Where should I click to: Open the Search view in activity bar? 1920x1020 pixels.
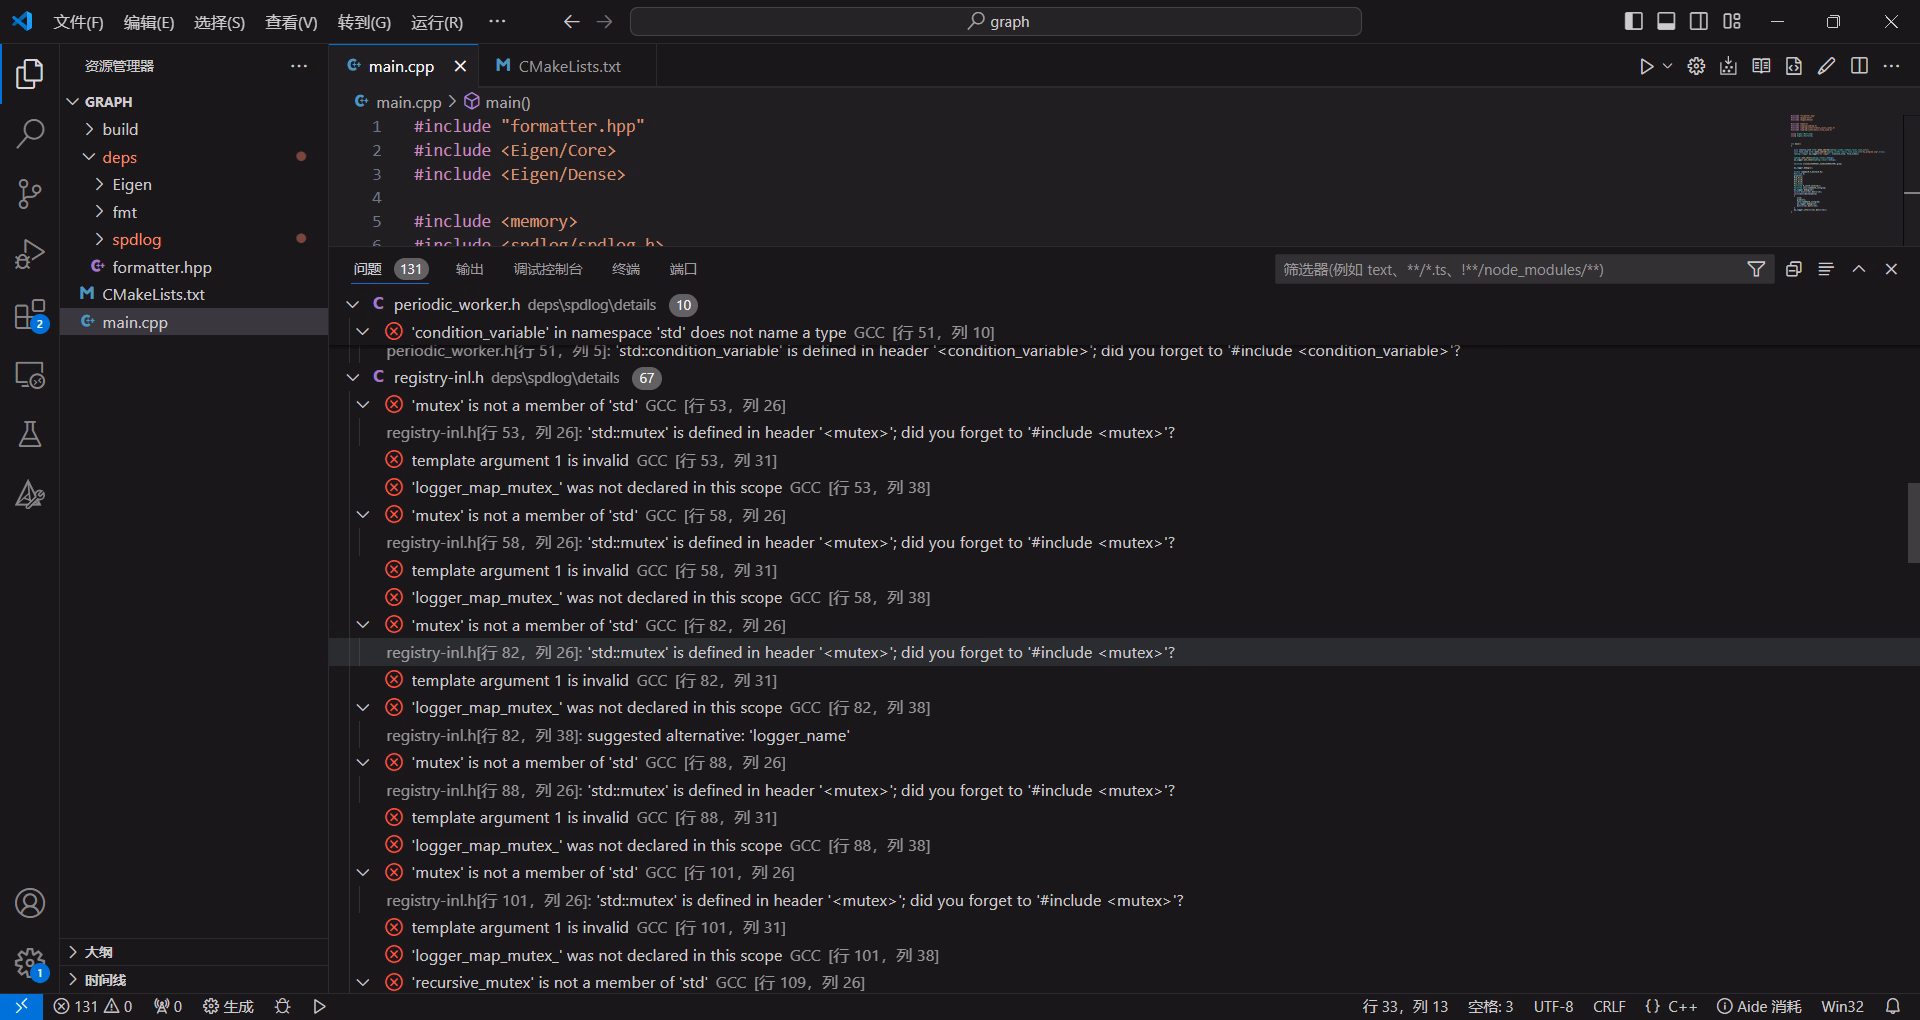point(30,133)
